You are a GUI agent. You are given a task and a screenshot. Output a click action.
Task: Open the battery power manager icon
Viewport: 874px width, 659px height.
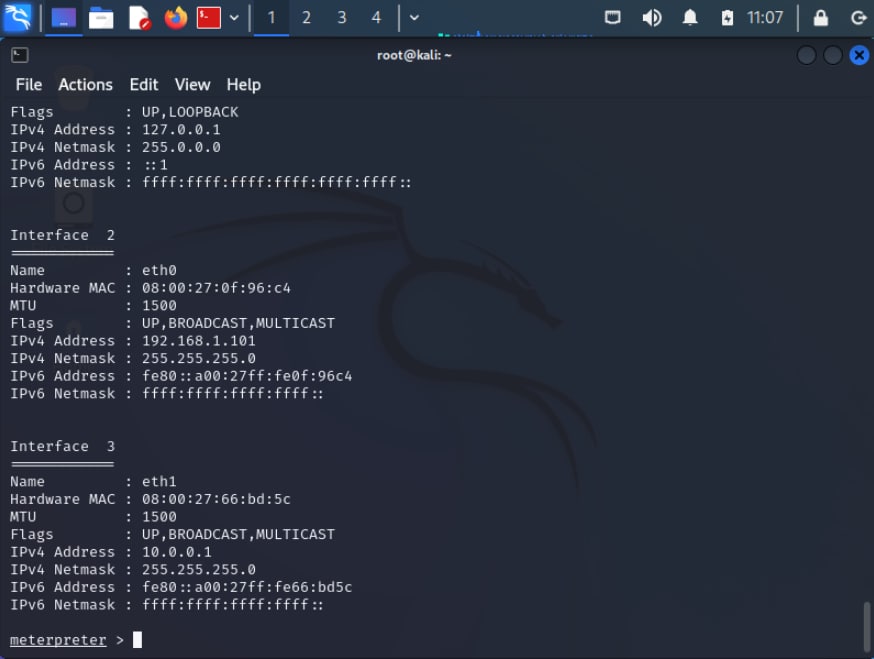click(727, 18)
